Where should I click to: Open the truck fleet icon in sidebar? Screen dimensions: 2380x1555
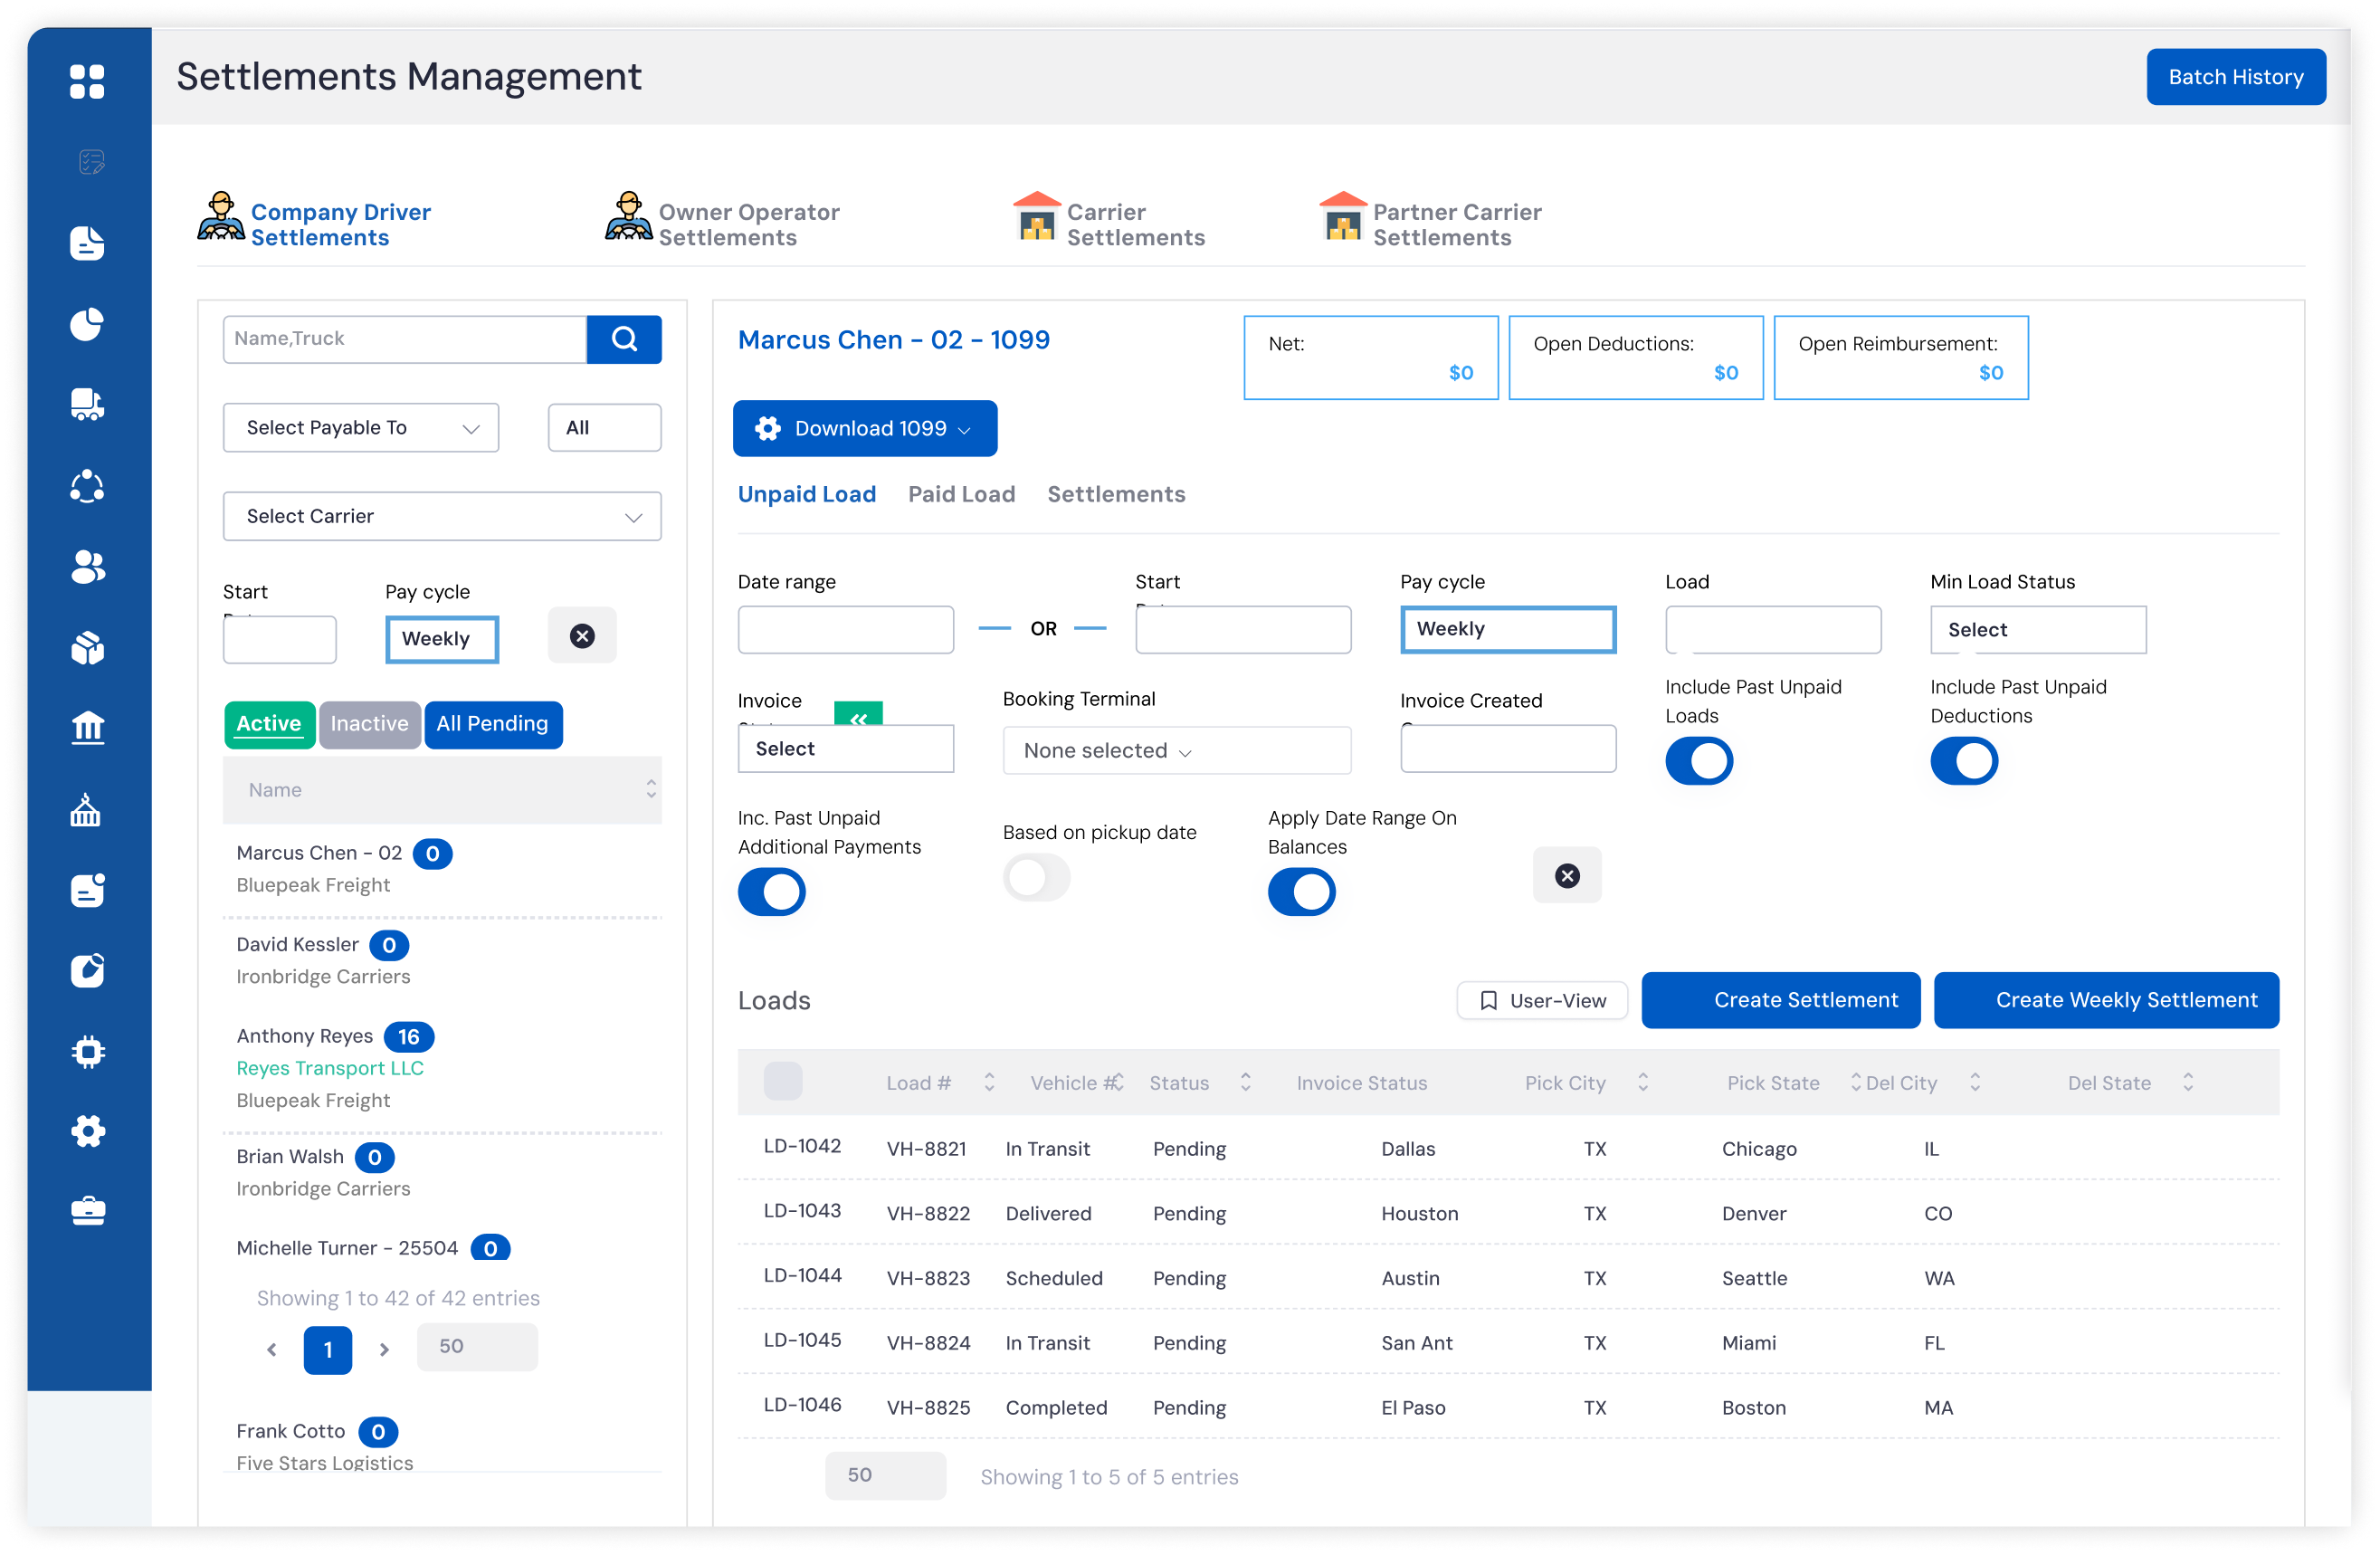coord(87,404)
